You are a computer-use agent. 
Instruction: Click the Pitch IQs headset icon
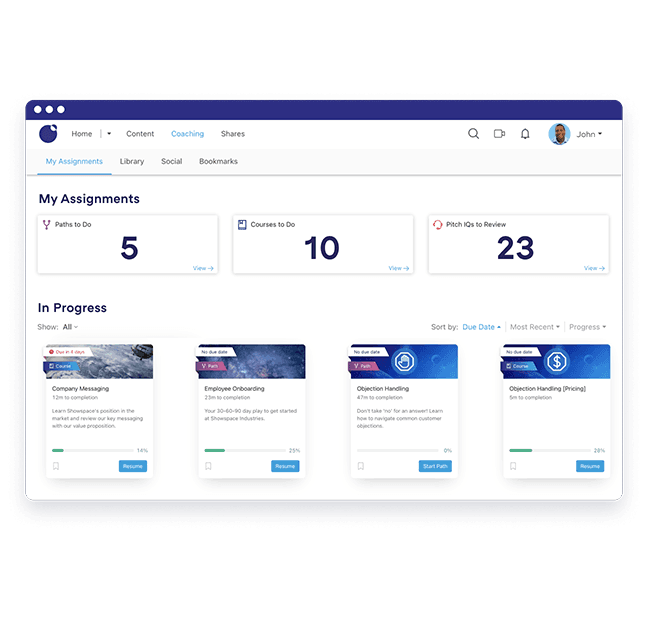coord(437,225)
